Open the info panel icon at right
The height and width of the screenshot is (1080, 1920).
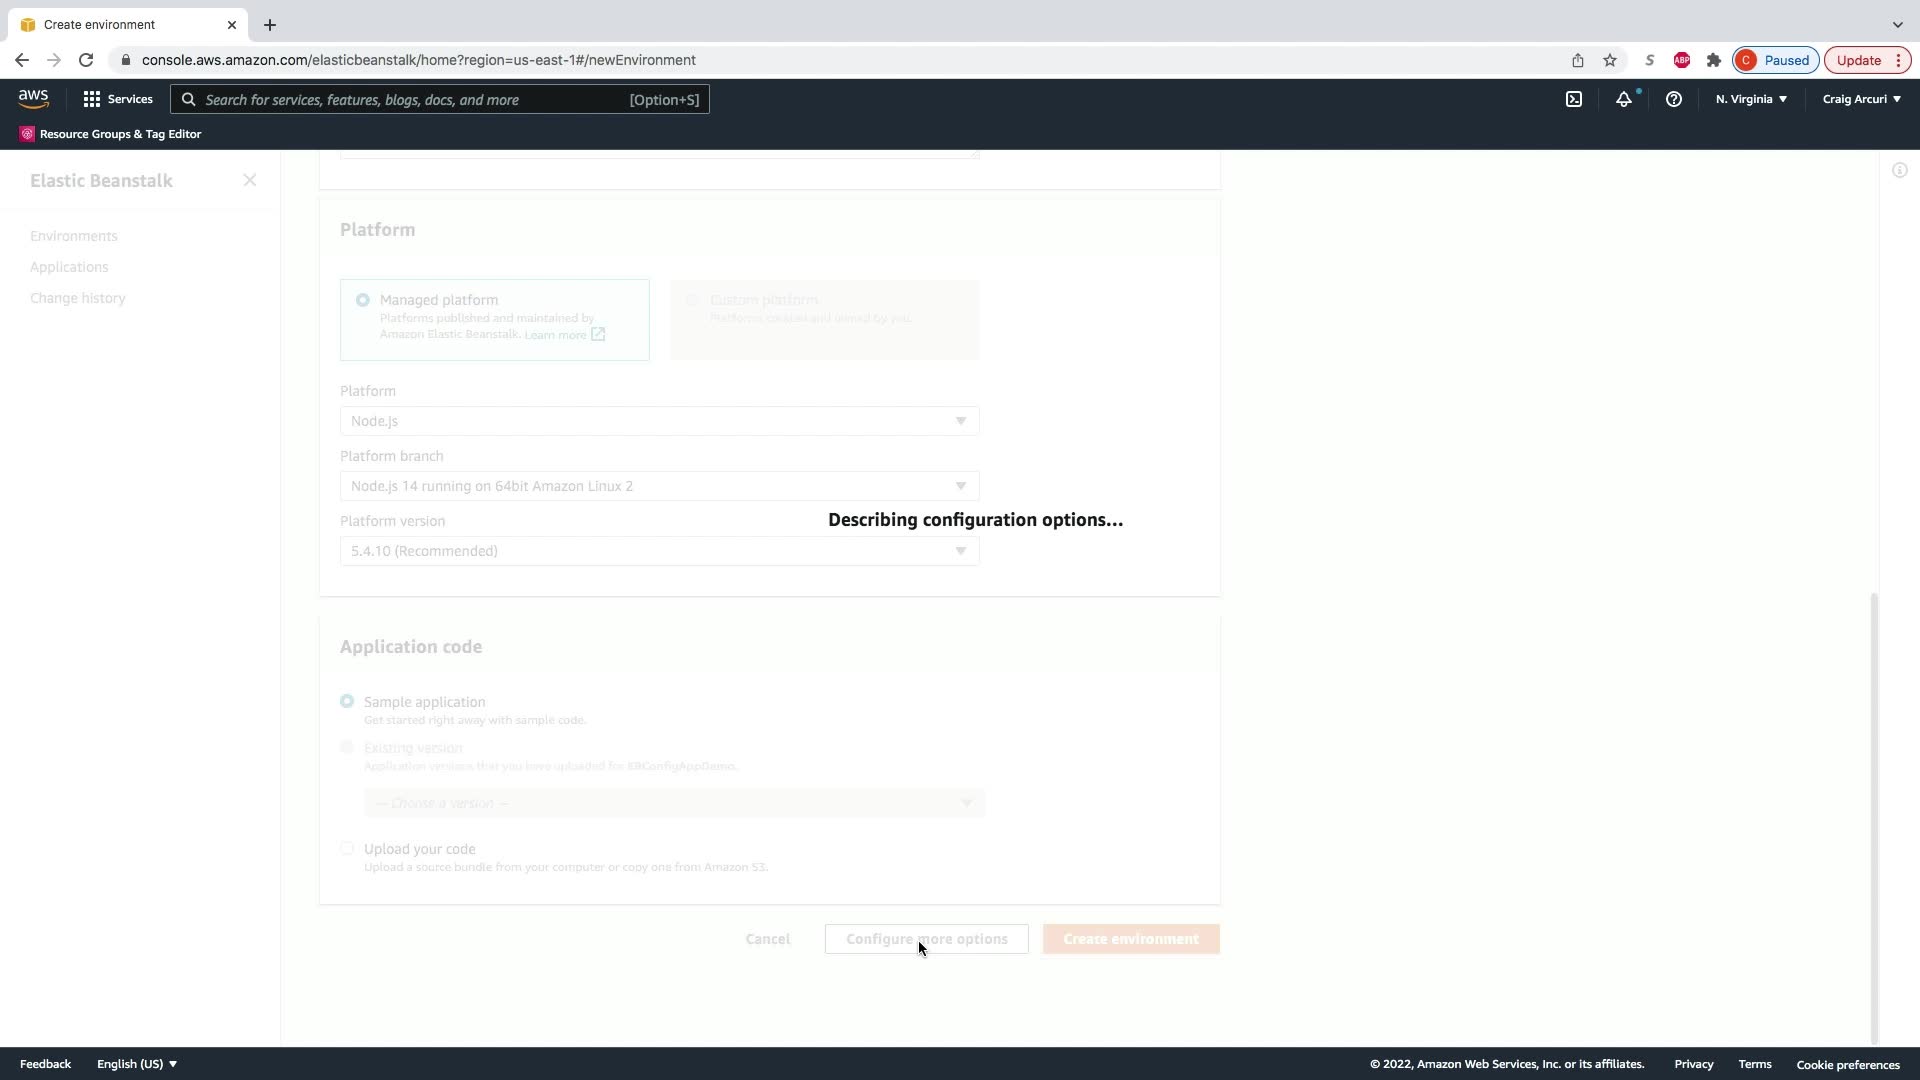[x=1900, y=171]
